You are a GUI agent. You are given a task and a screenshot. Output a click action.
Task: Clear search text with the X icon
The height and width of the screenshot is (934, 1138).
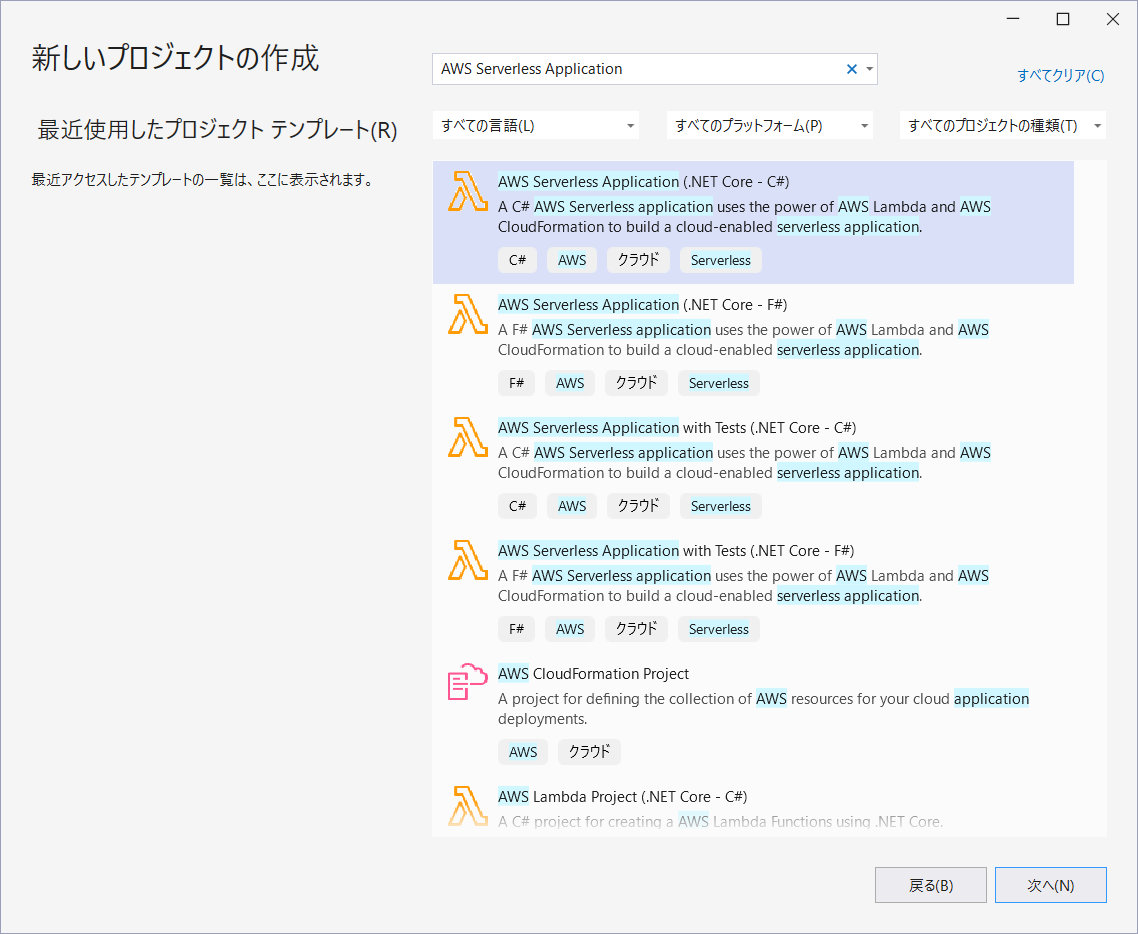coord(851,69)
